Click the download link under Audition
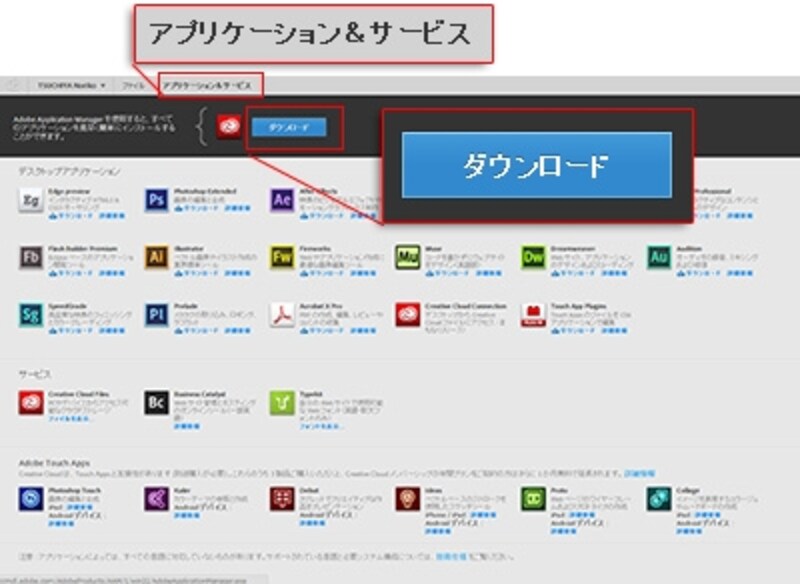Image resolution: width=800 pixels, height=584 pixels. pos(698,273)
